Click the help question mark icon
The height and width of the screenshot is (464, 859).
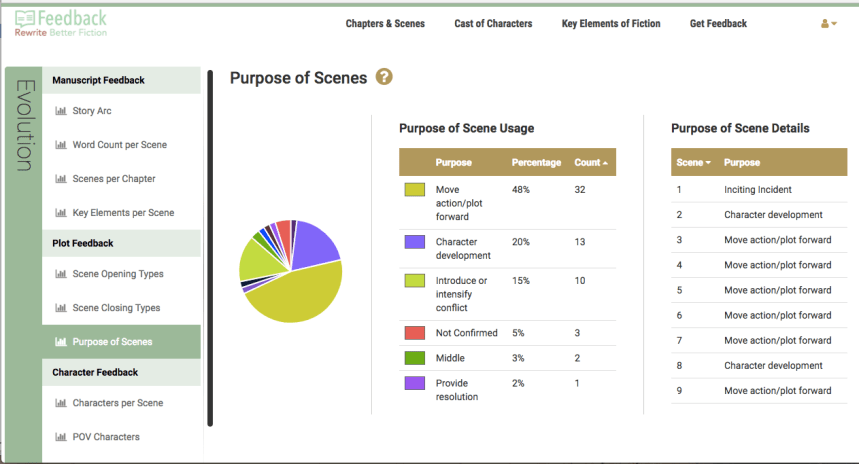(384, 77)
